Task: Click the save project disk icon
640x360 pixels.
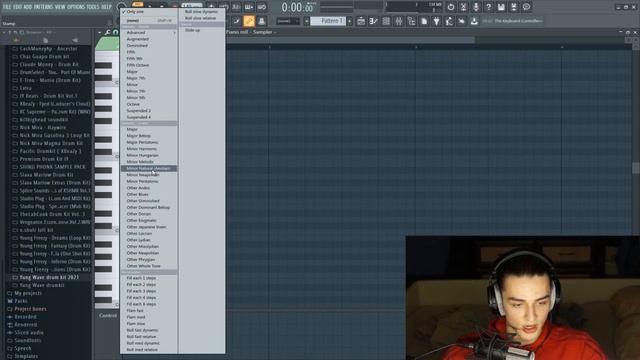Action: click(x=501, y=7)
